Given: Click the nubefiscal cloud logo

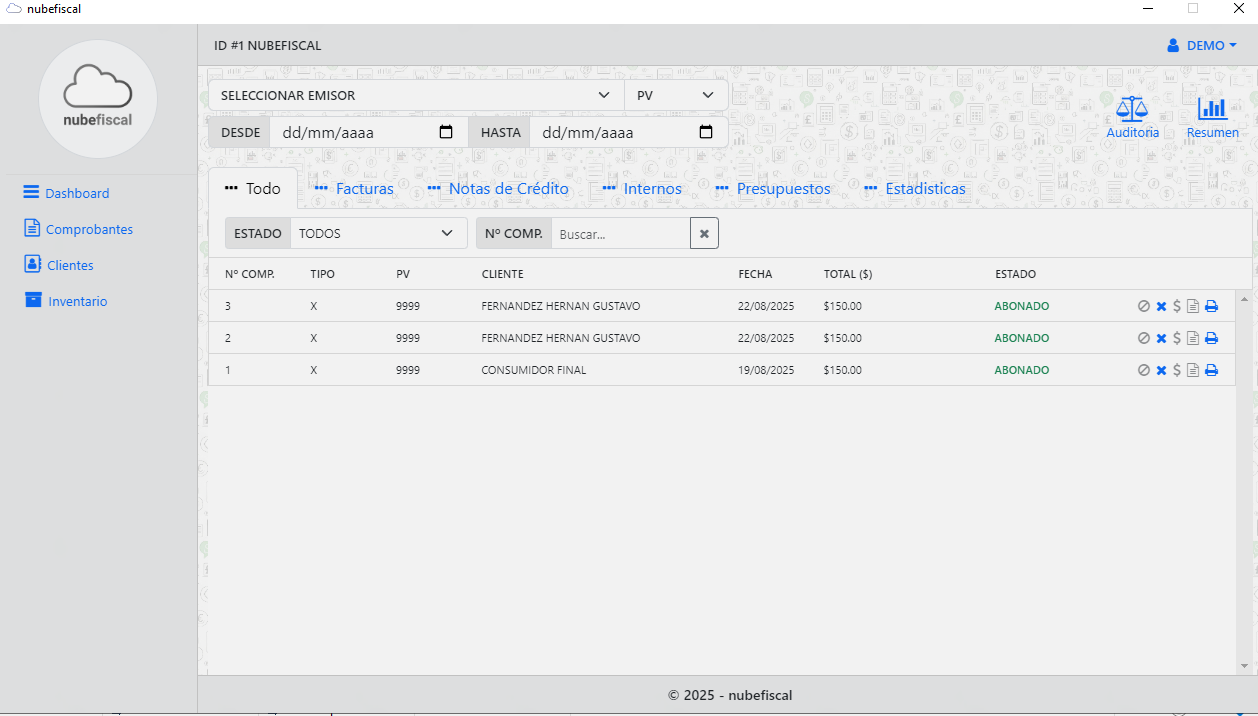Looking at the screenshot, I should 97,98.
